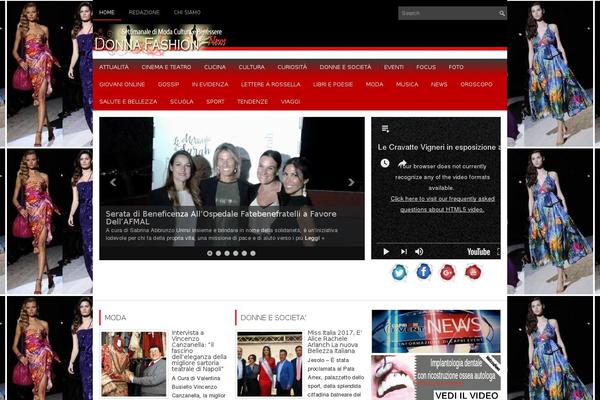Open the Le Cravatte Vigneri video title

tap(439, 147)
